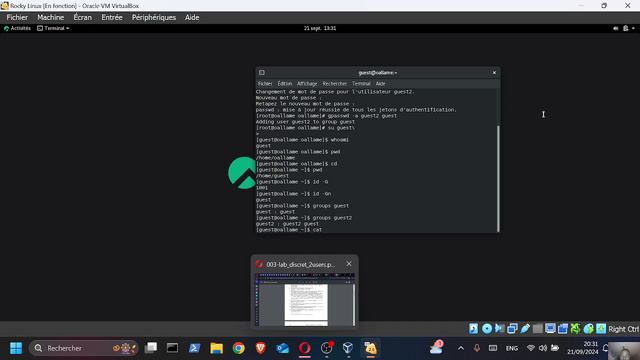The width and height of the screenshot is (640, 360).
Task: Open File Explorer from the taskbar
Action: tap(216, 348)
